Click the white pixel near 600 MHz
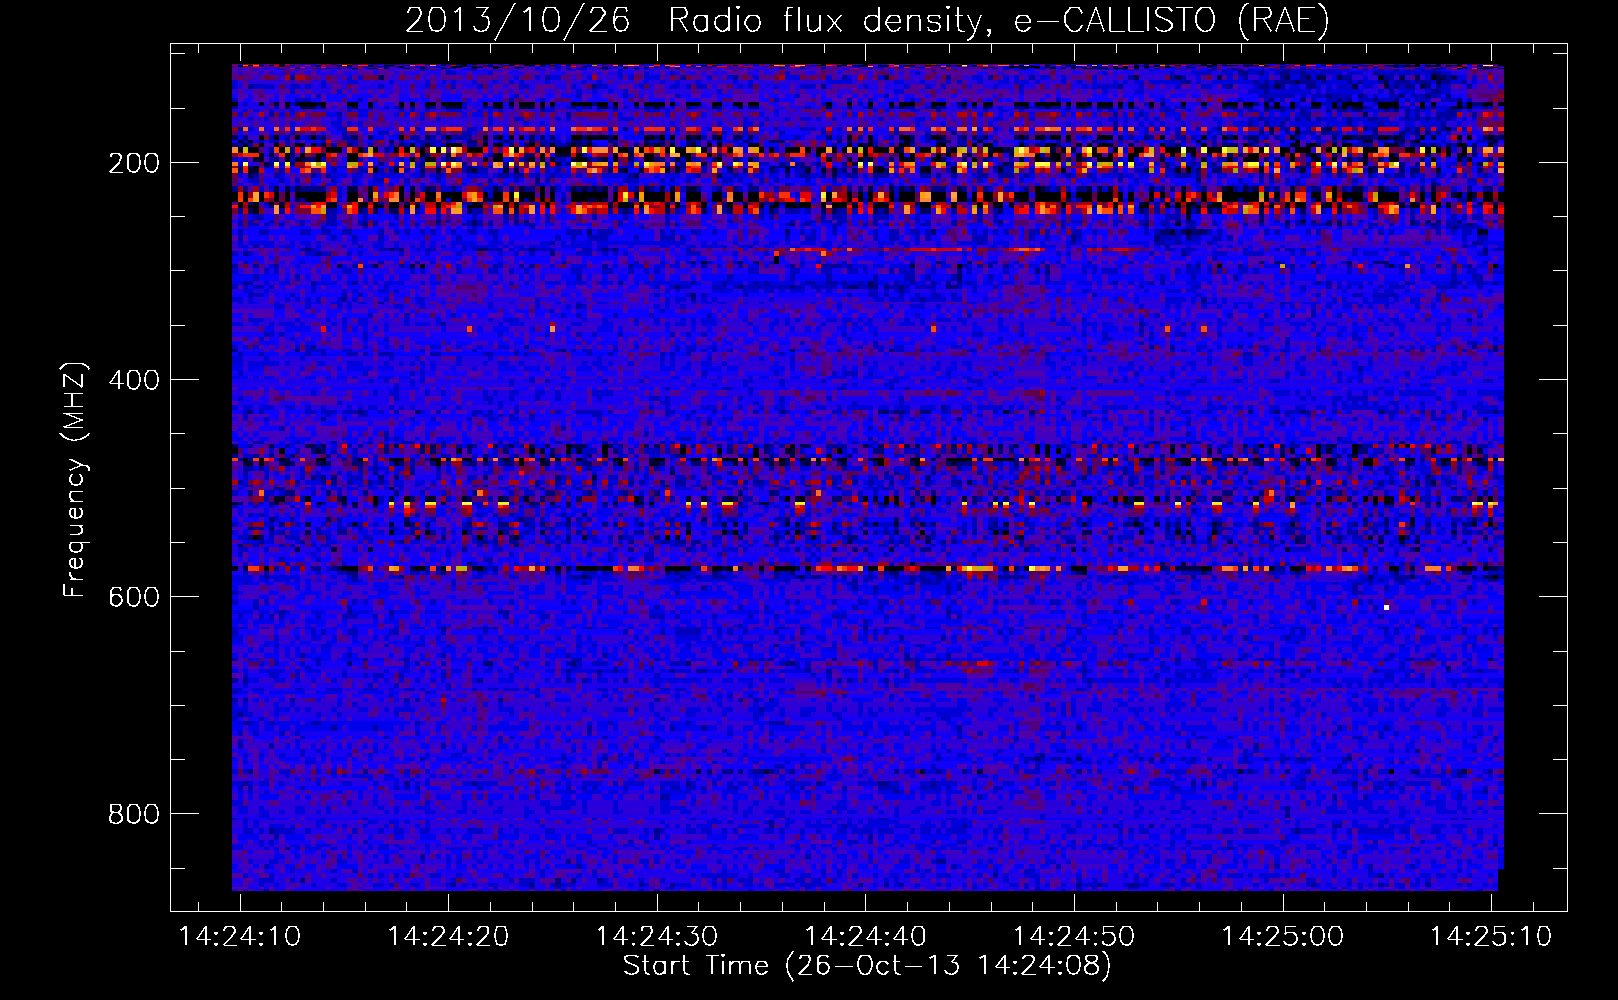The image size is (1618, 1000). click(x=1386, y=607)
